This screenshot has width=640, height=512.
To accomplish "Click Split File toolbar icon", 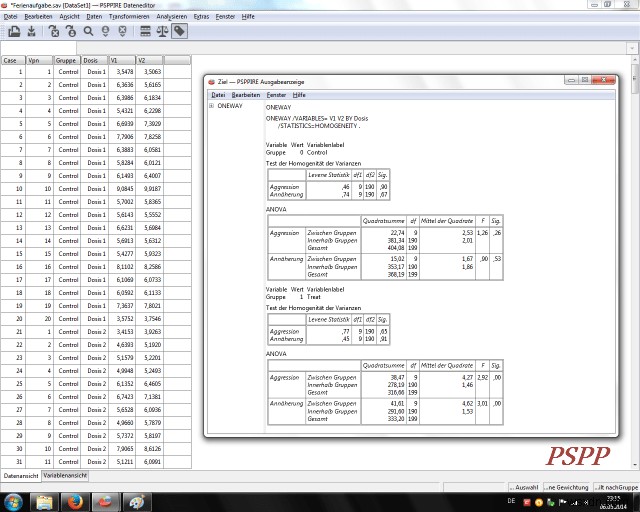I will click(x=145, y=31).
